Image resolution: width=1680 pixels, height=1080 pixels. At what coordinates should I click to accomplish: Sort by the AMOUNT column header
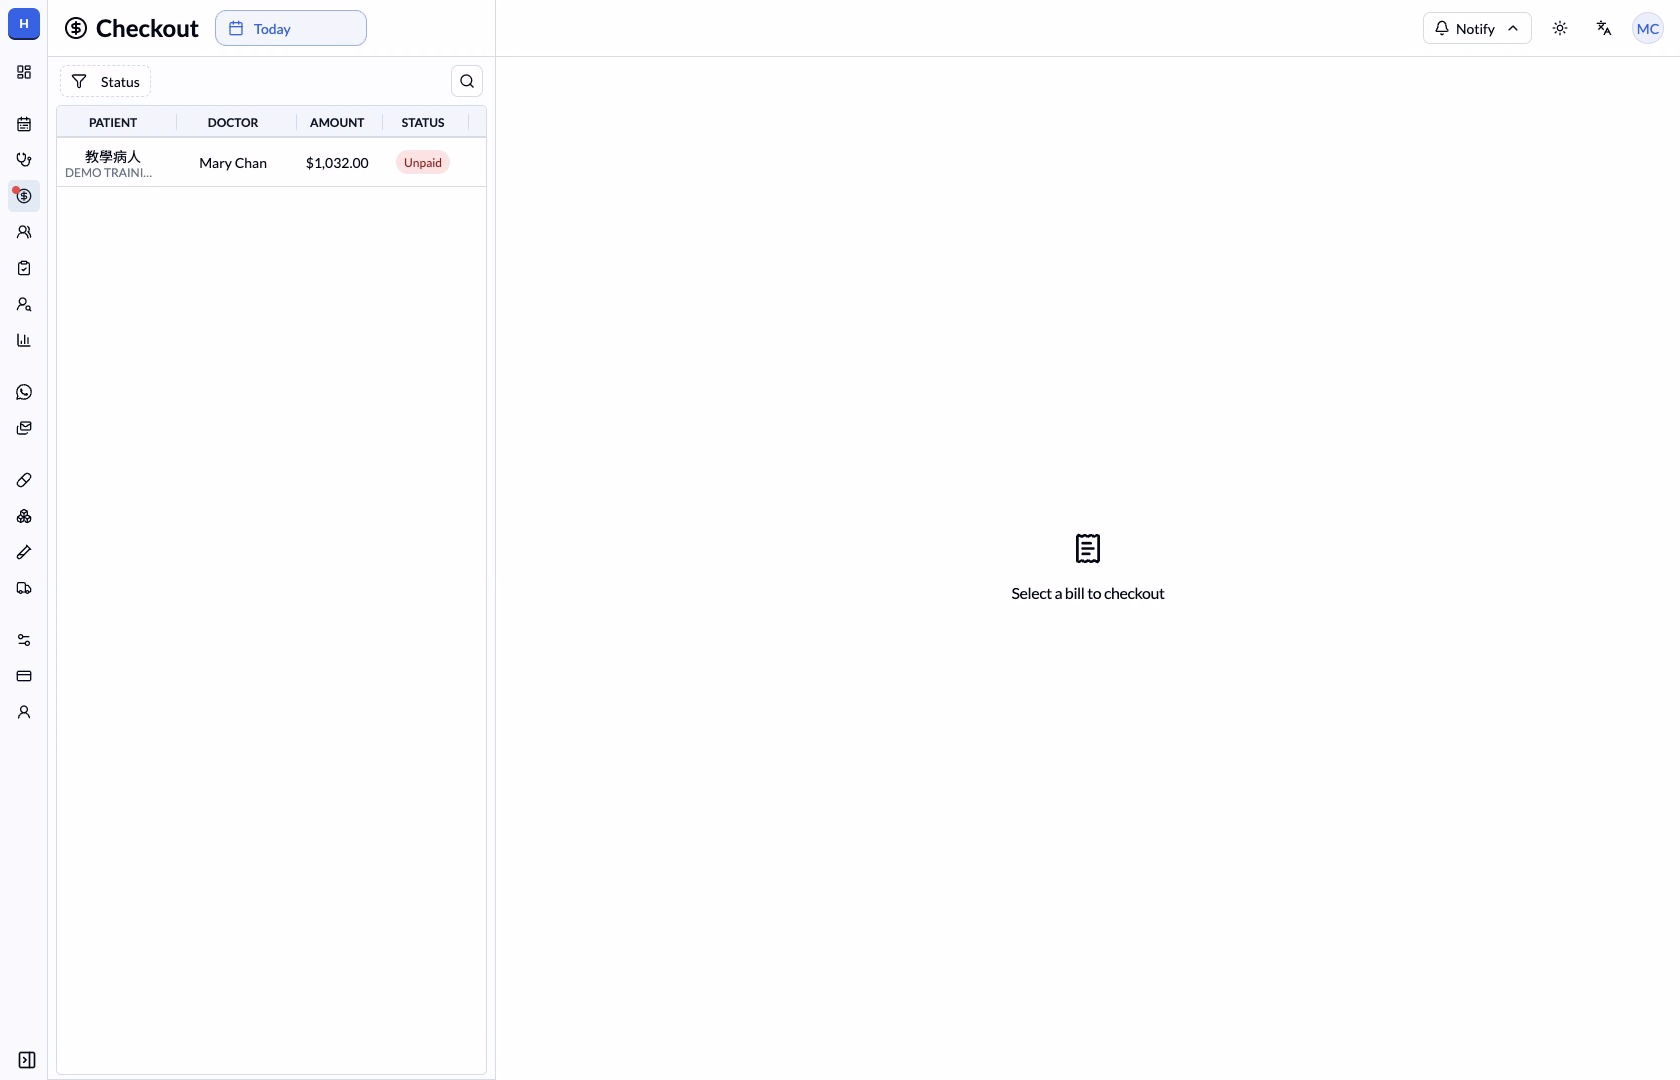pos(337,122)
